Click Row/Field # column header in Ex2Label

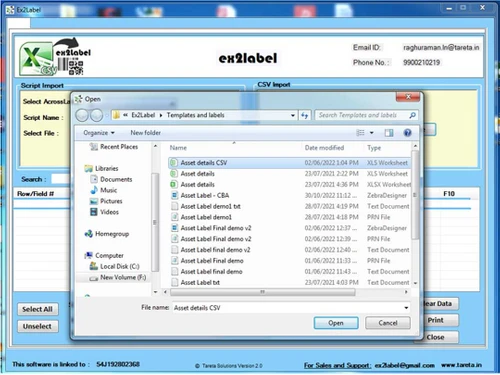[x=35, y=194]
